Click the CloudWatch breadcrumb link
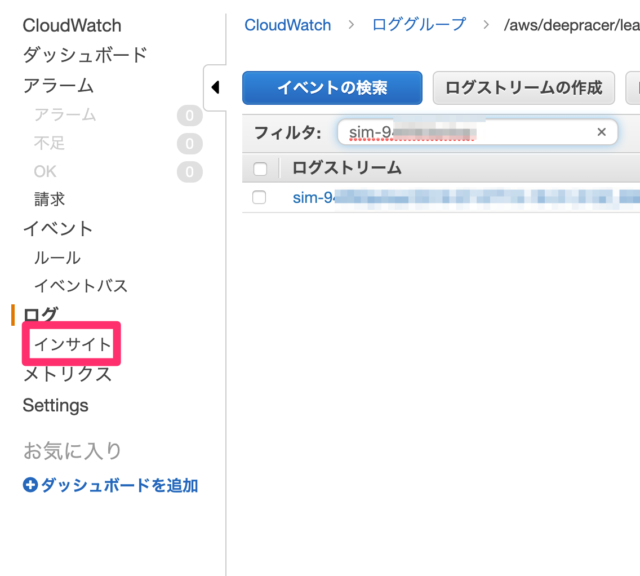 pos(288,25)
